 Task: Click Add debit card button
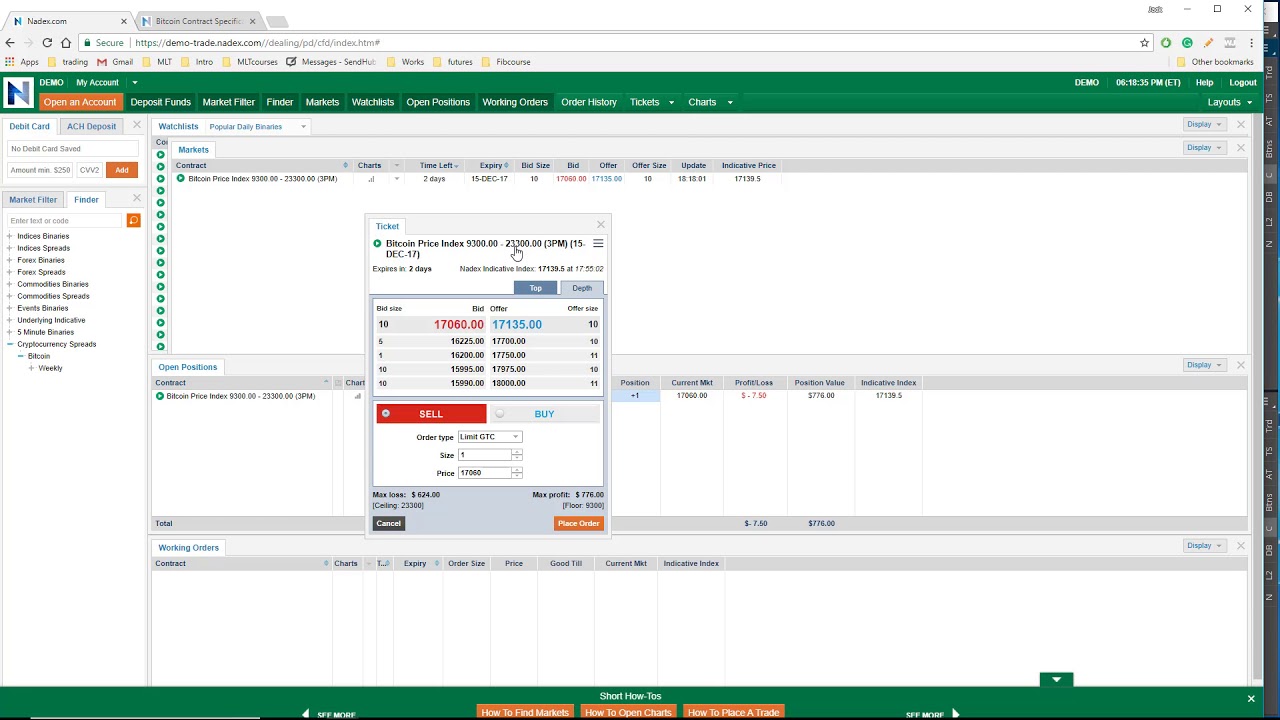[x=121, y=170]
